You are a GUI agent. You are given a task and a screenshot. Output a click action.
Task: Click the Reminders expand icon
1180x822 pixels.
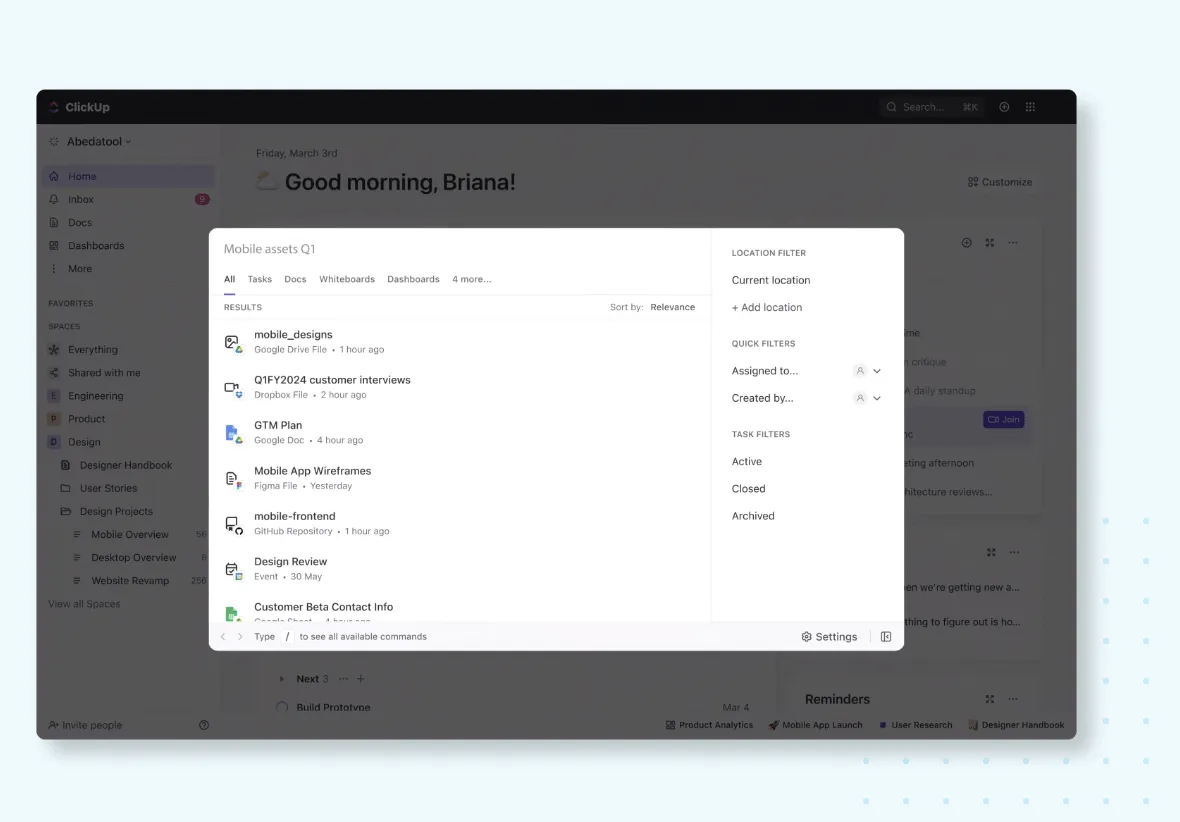(x=990, y=699)
